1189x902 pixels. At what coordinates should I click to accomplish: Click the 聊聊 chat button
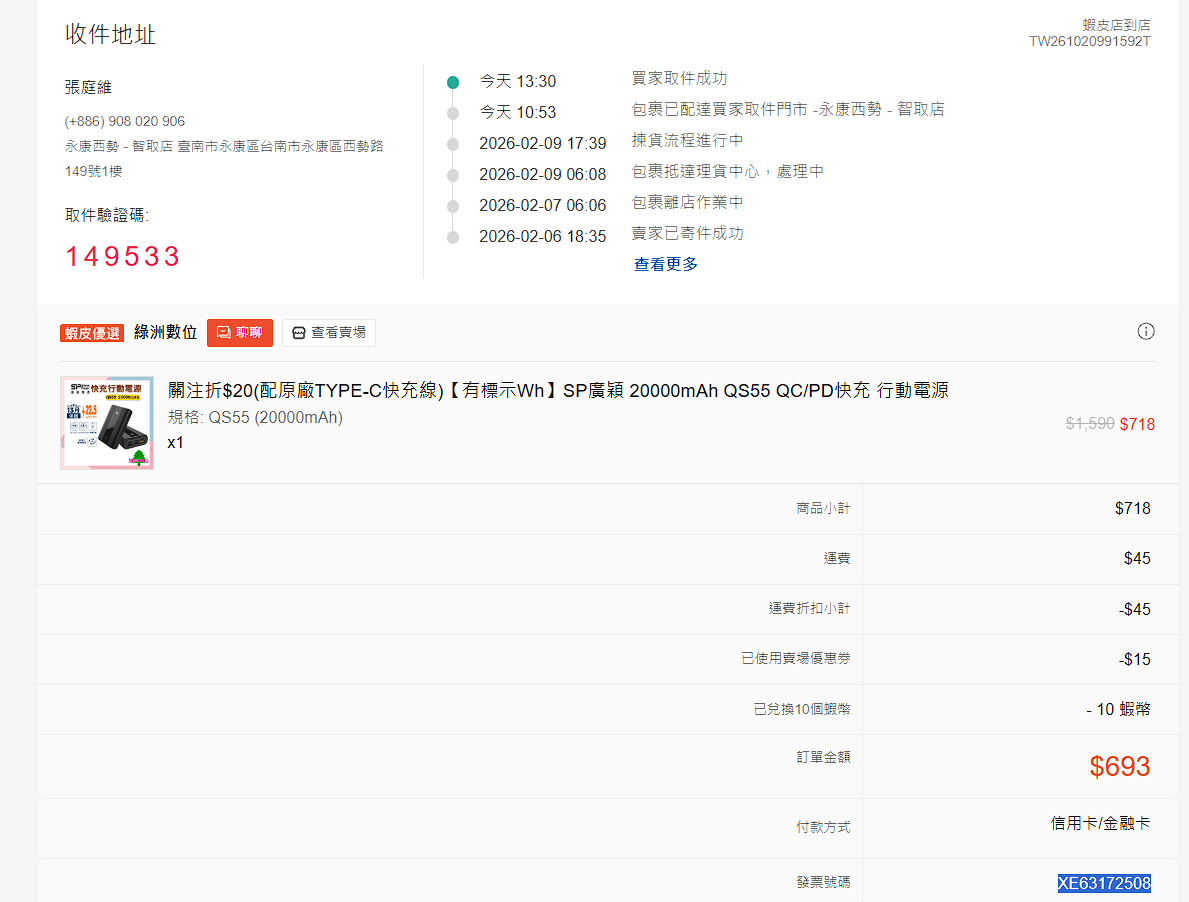point(240,333)
